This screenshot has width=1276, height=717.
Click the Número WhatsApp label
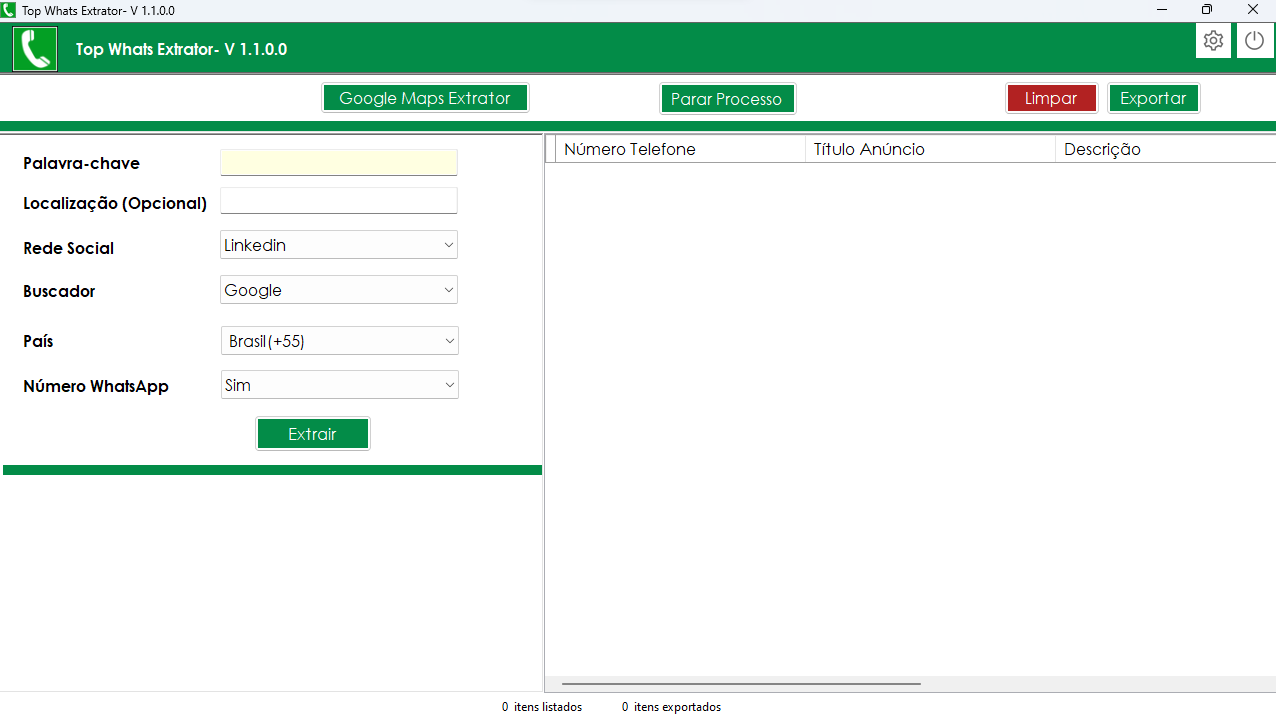click(x=96, y=386)
